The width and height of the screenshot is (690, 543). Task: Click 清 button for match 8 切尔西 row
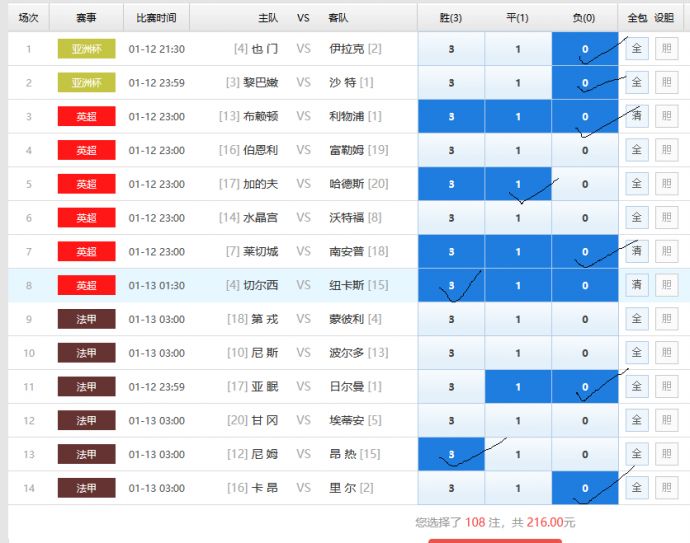pos(636,285)
